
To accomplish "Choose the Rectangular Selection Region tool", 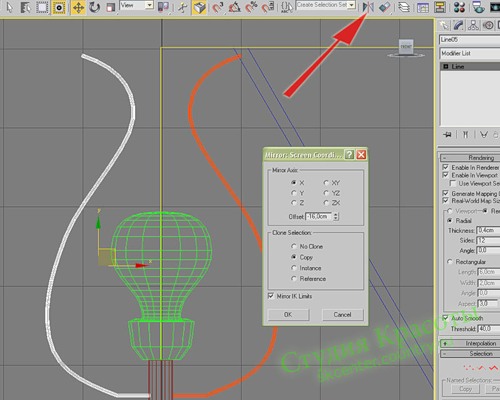I will pos(42,7).
